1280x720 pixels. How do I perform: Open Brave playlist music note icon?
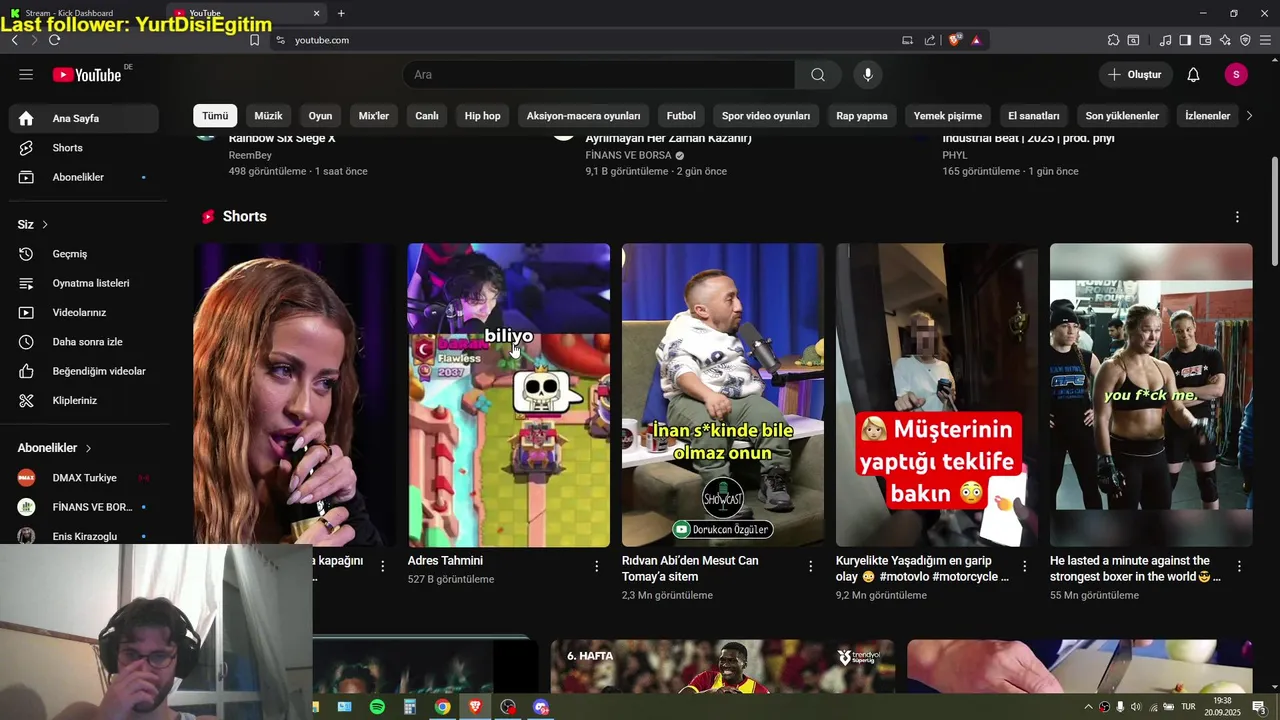[1165, 40]
